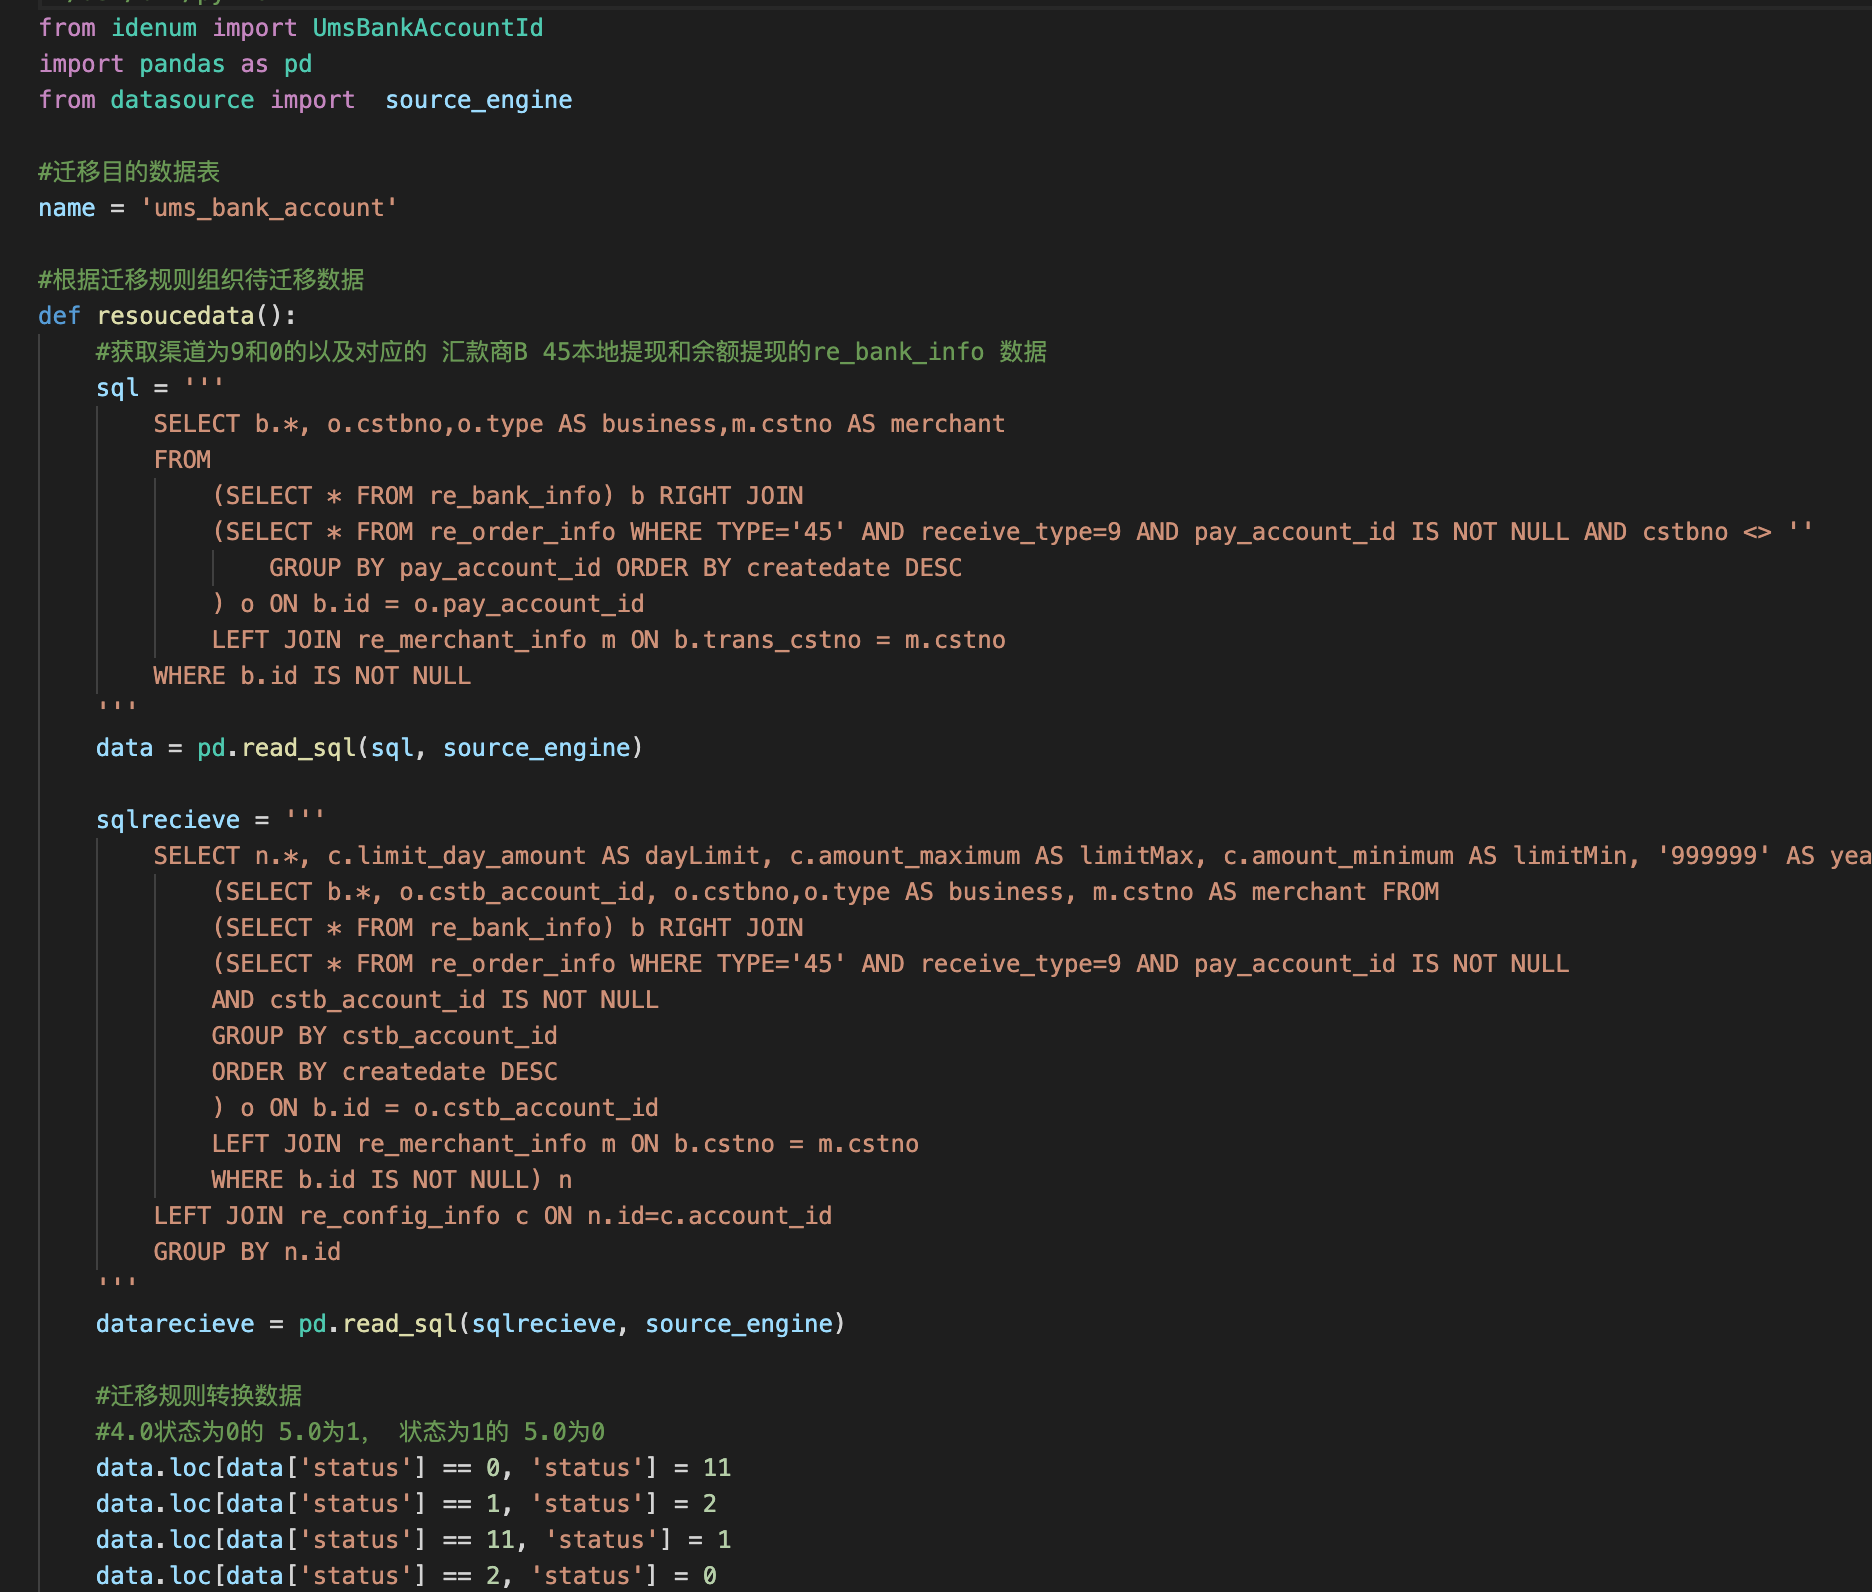Click the comment '#迁移规则转换数据'
The width and height of the screenshot is (1872, 1592).
coord(198,1396)
